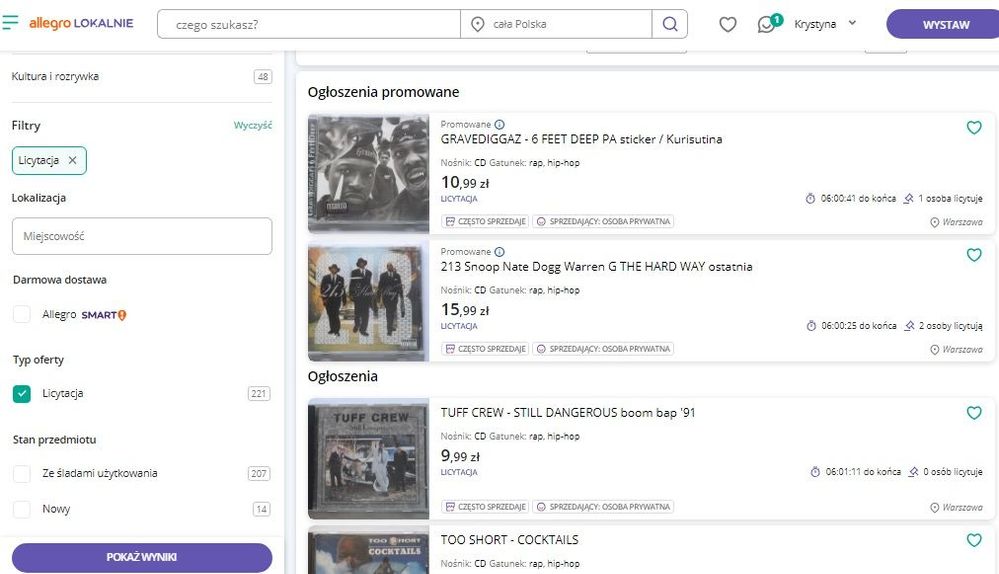Show promoted info icon for 213 Snoop
This screenshot has width=999, height=574.
[x=500, y=252]
